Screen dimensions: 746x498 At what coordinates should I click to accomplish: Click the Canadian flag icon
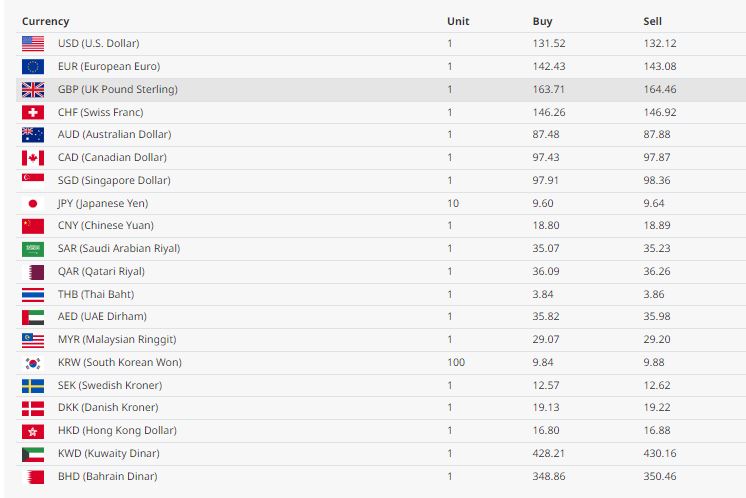33,157
